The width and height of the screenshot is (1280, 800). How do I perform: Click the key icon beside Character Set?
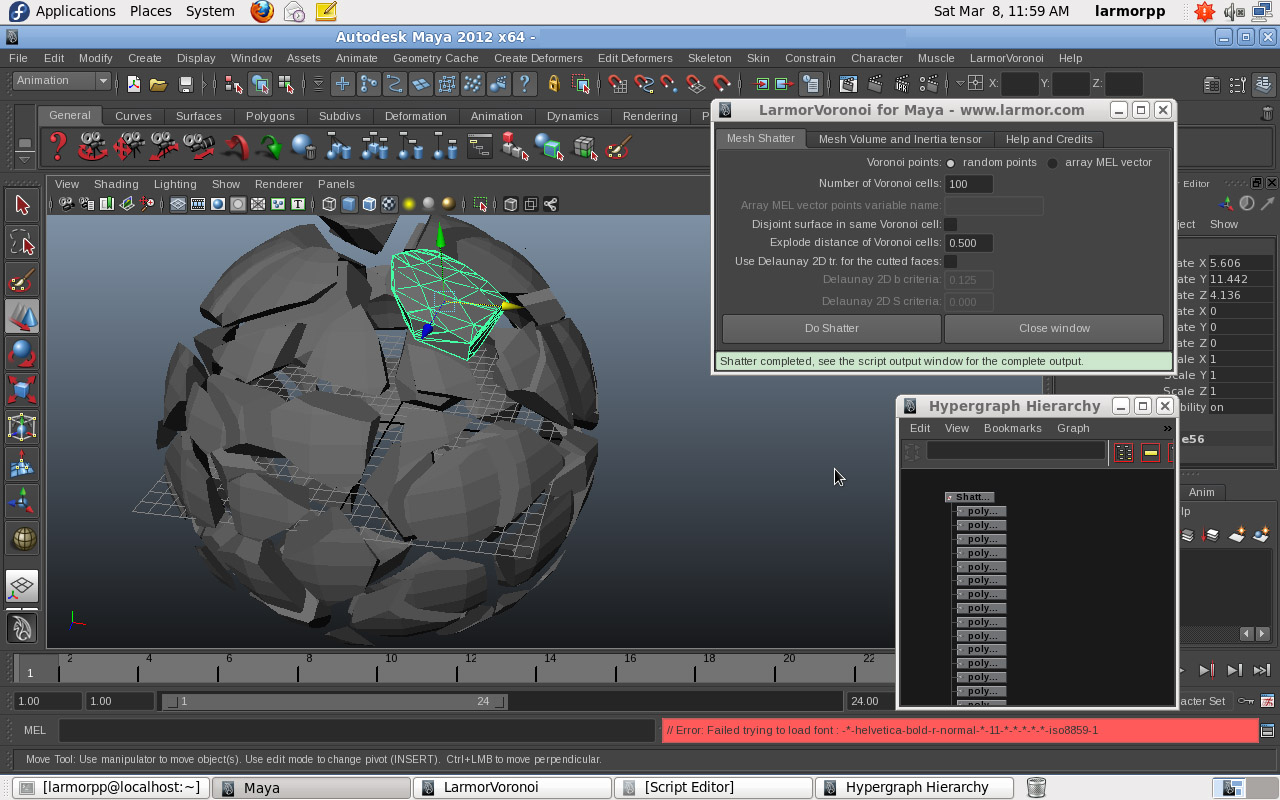click(1246, 701)
